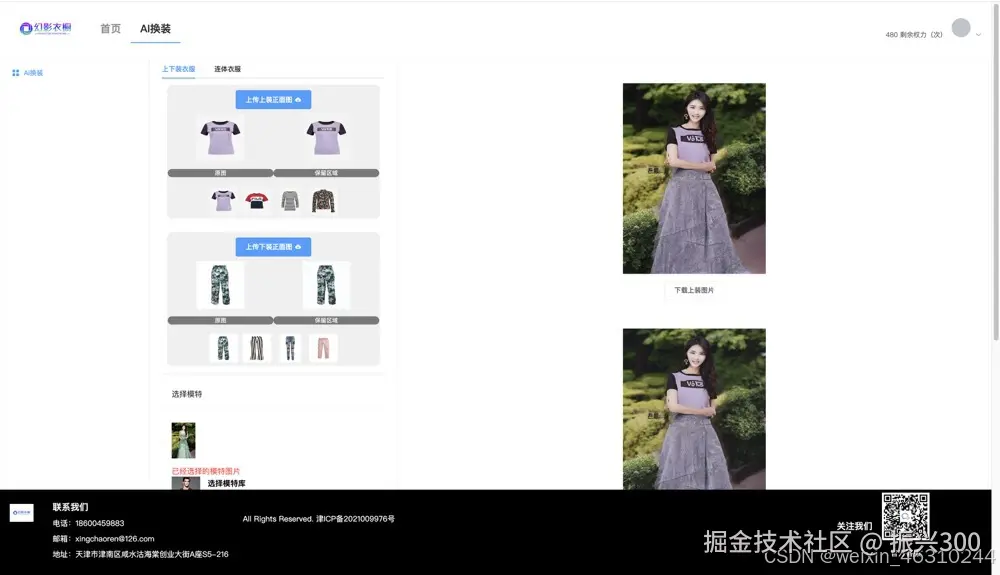Click the user avatar in header
1000x575 pixels.
(961, 28)
